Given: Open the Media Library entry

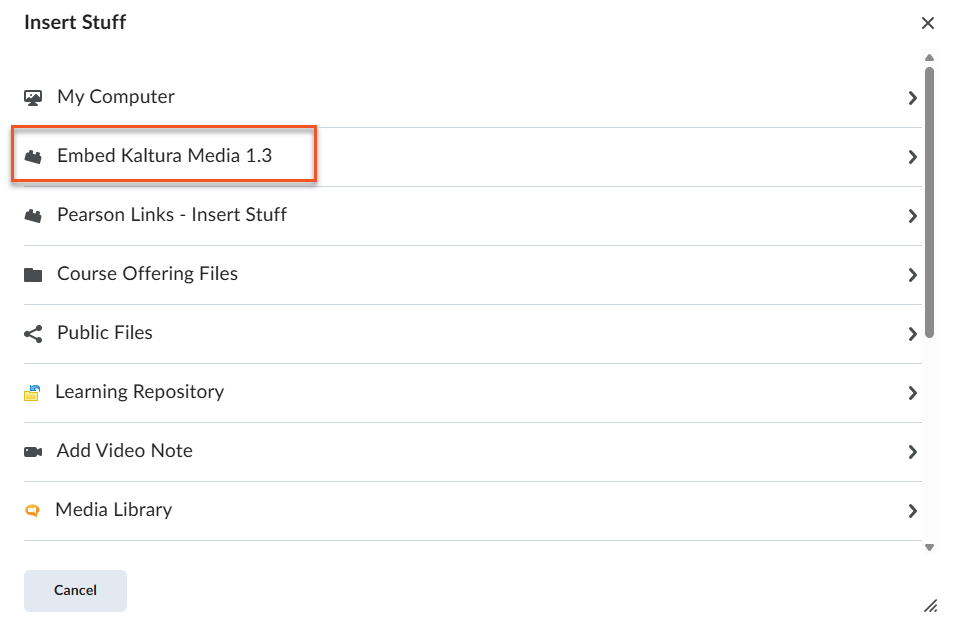Looking at the screenshot, I should [x=114, y=510].
